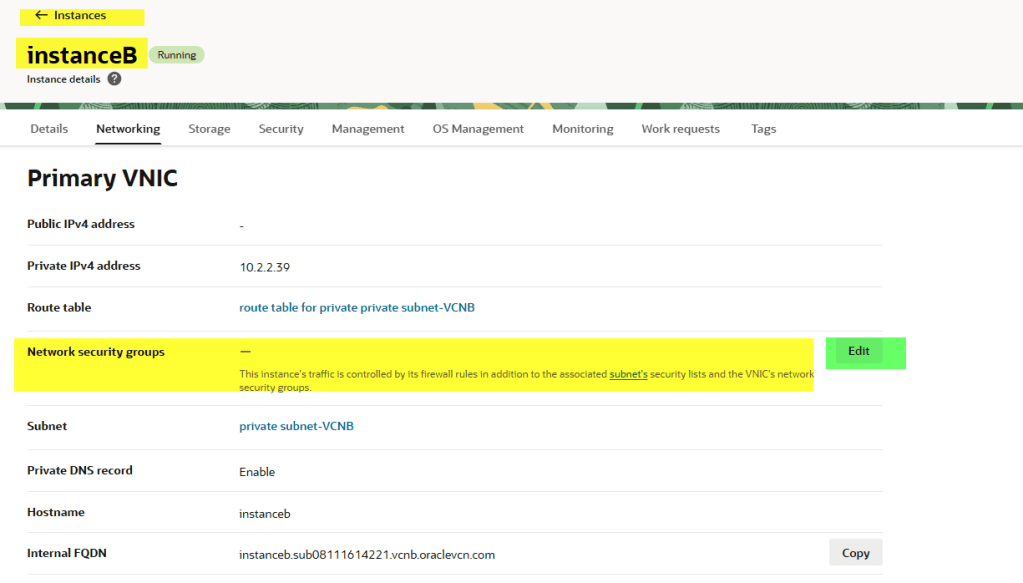
Task: Go to the Security tab
Action: 281,129
